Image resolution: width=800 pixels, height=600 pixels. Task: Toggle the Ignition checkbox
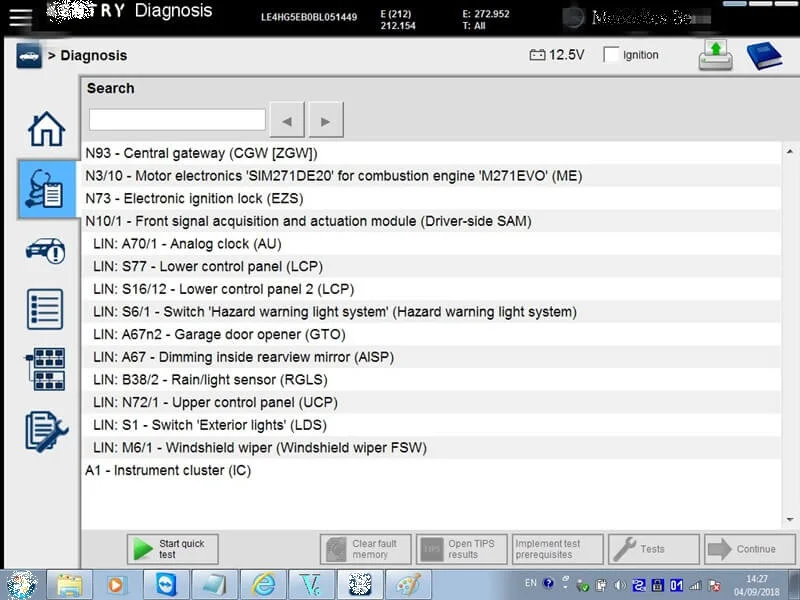[x=611, y=55]
